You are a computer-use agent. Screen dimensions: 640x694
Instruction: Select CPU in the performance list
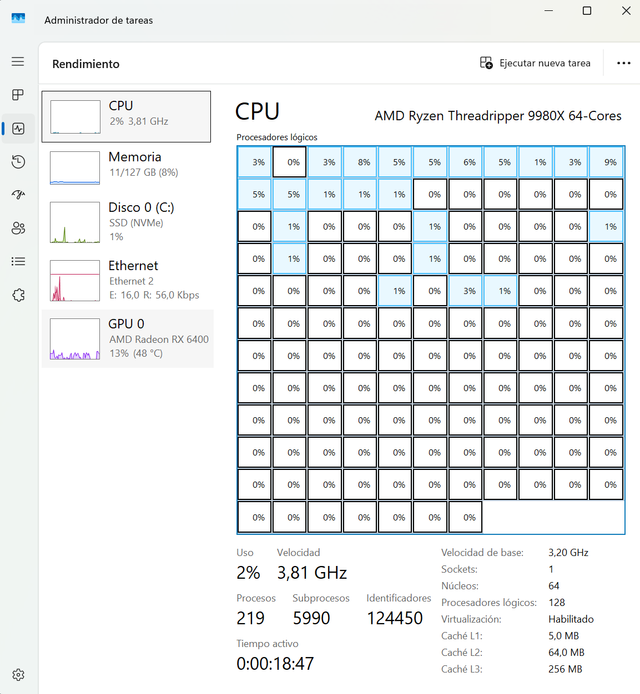[126, 116]
